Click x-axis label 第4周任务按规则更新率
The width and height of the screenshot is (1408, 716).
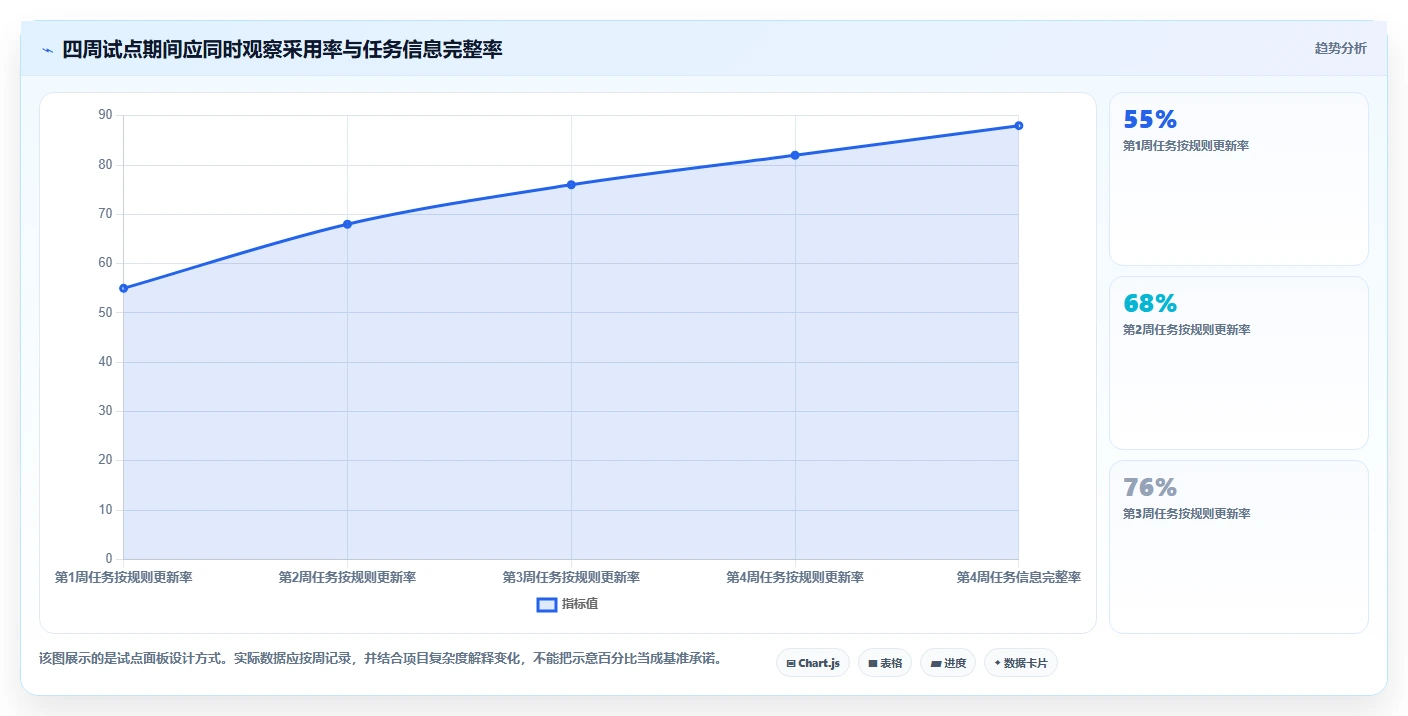795,577
